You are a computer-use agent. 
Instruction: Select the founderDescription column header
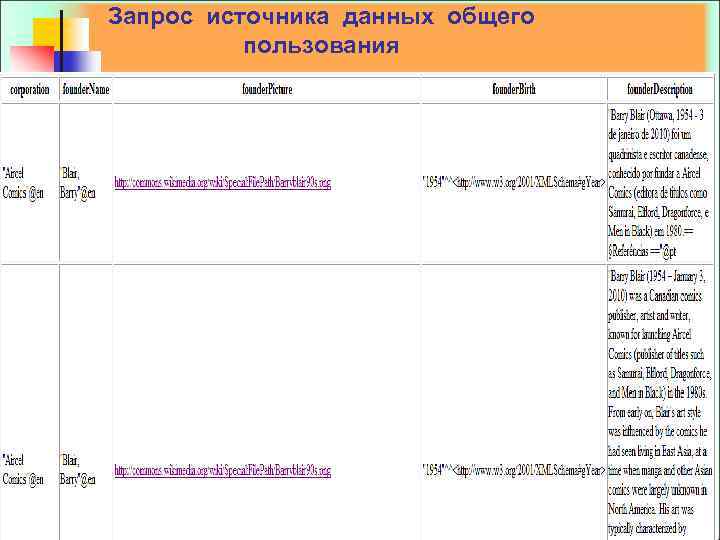(660, 89)
